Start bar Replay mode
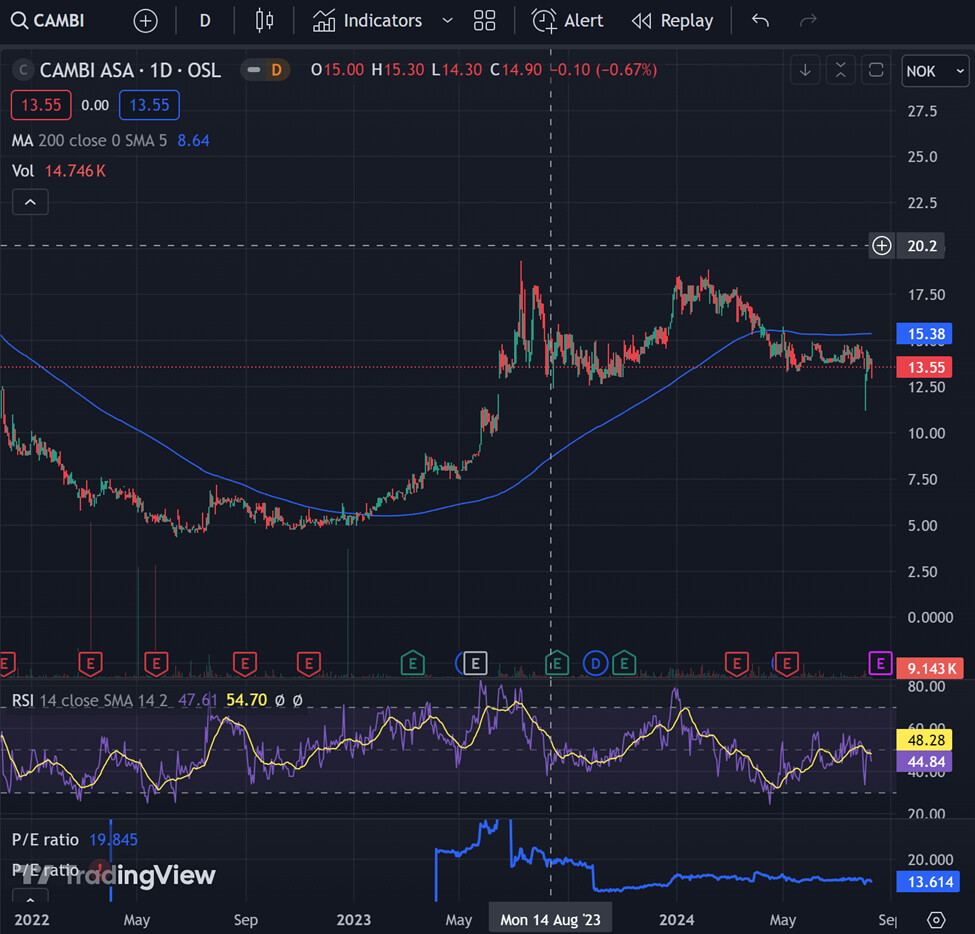The width and height of the screenshot is (975, 934). [x=673, y=21]
